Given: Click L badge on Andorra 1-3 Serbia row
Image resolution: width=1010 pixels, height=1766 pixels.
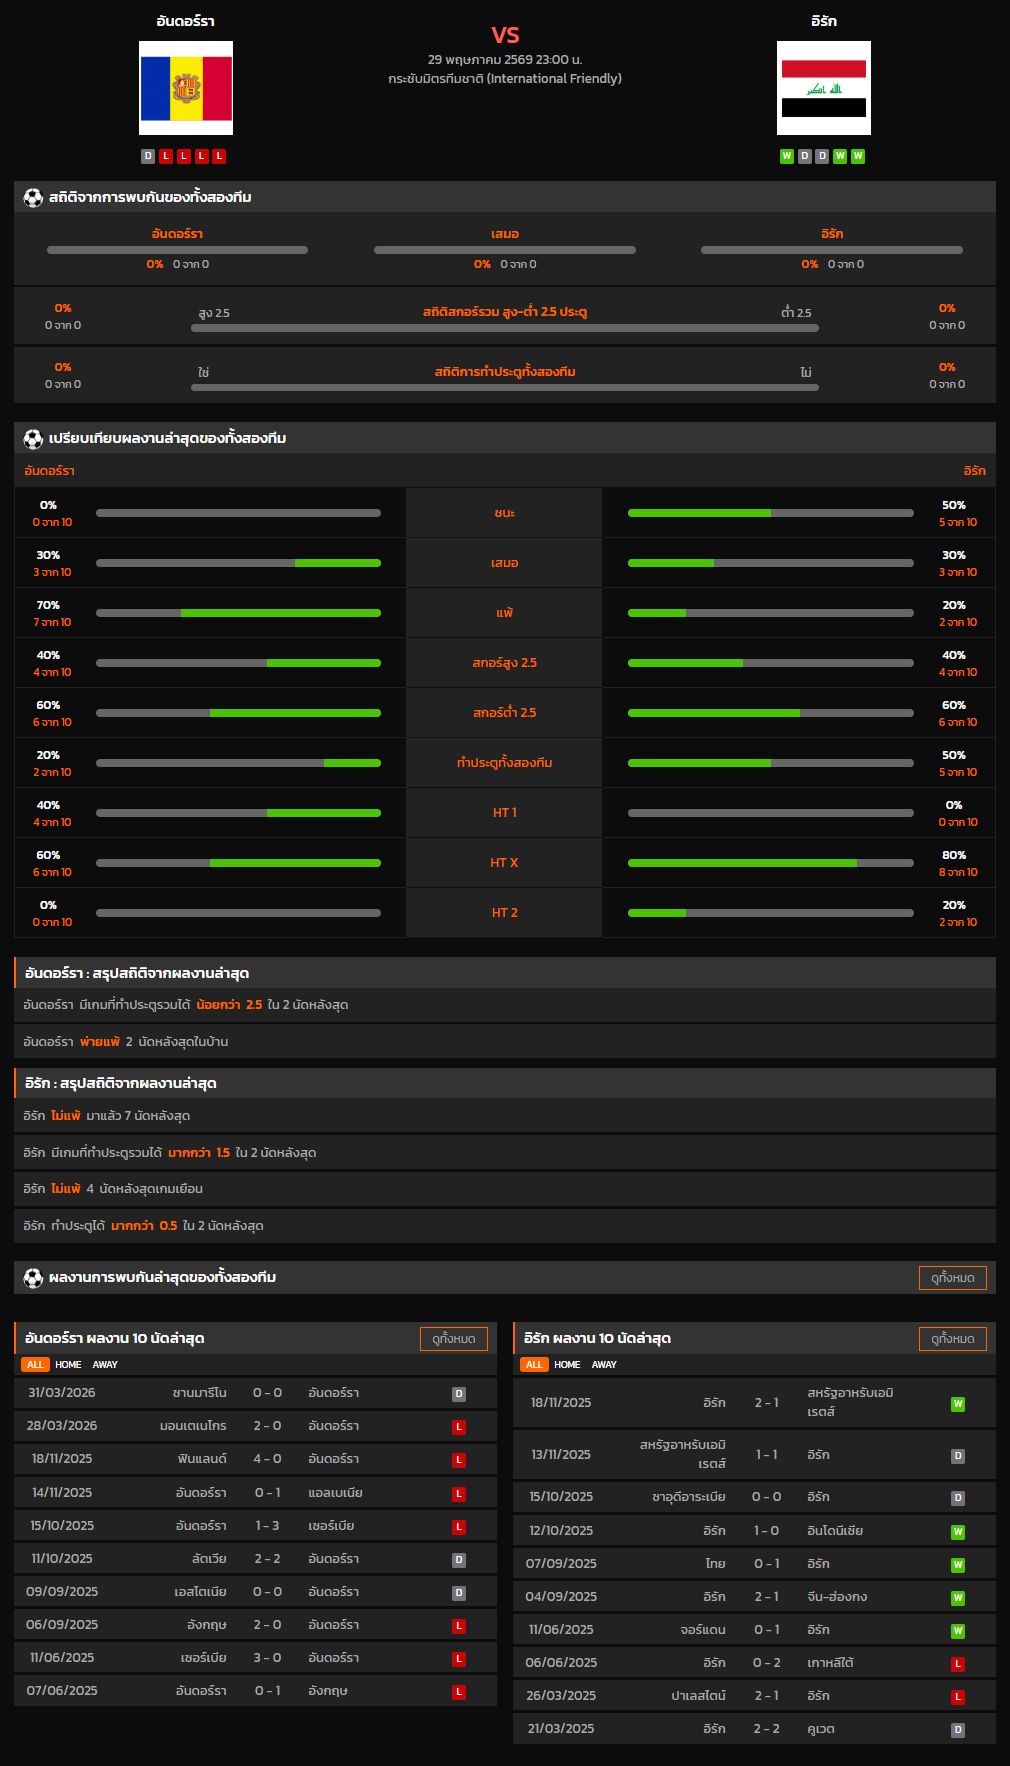Looking at the screenshot, I should click(459, 1527).
